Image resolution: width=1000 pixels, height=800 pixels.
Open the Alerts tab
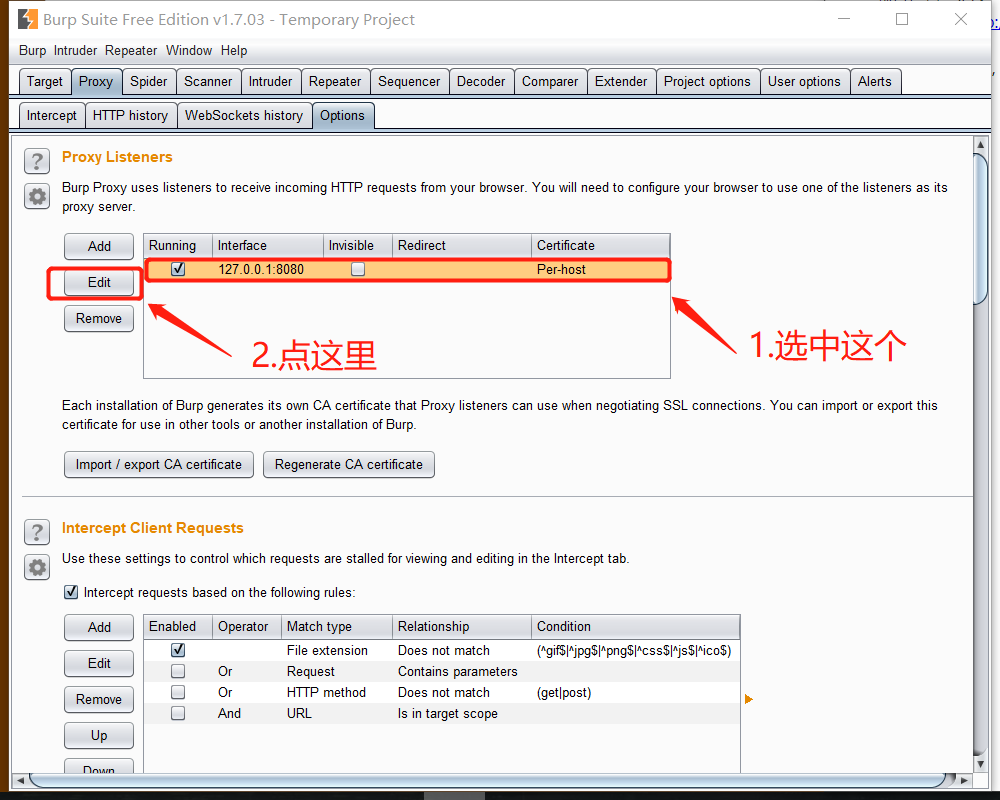point(874,82)
